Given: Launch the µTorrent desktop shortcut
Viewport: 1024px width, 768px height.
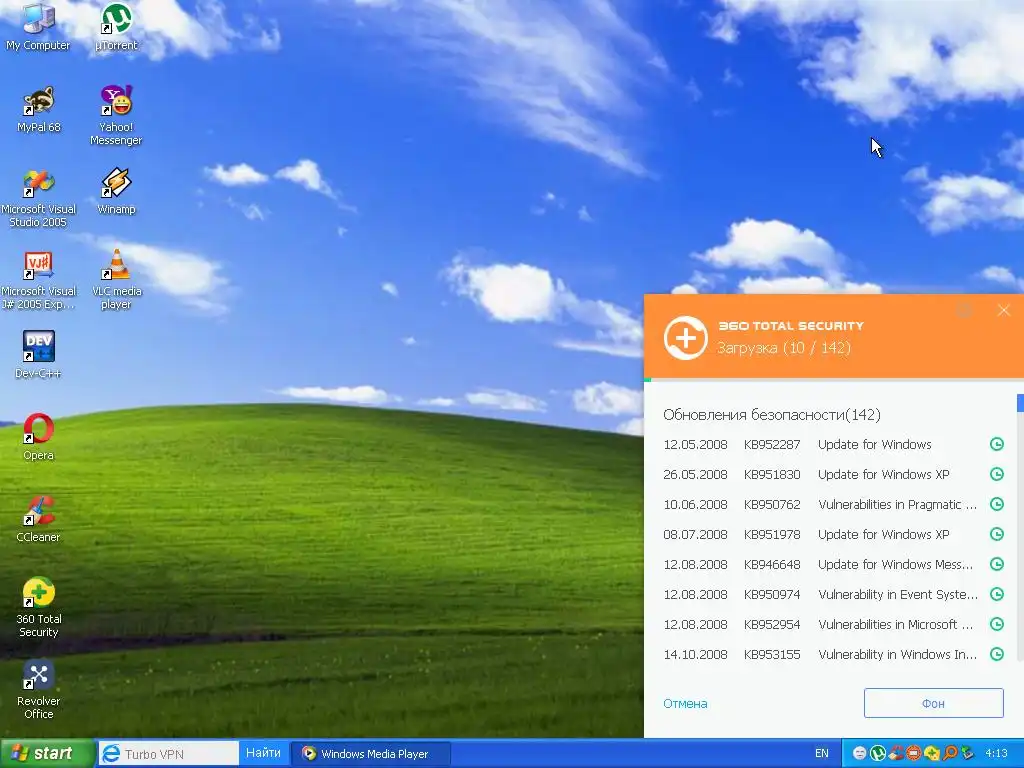Looking at the screenshot, I should (x=116, y=26).
